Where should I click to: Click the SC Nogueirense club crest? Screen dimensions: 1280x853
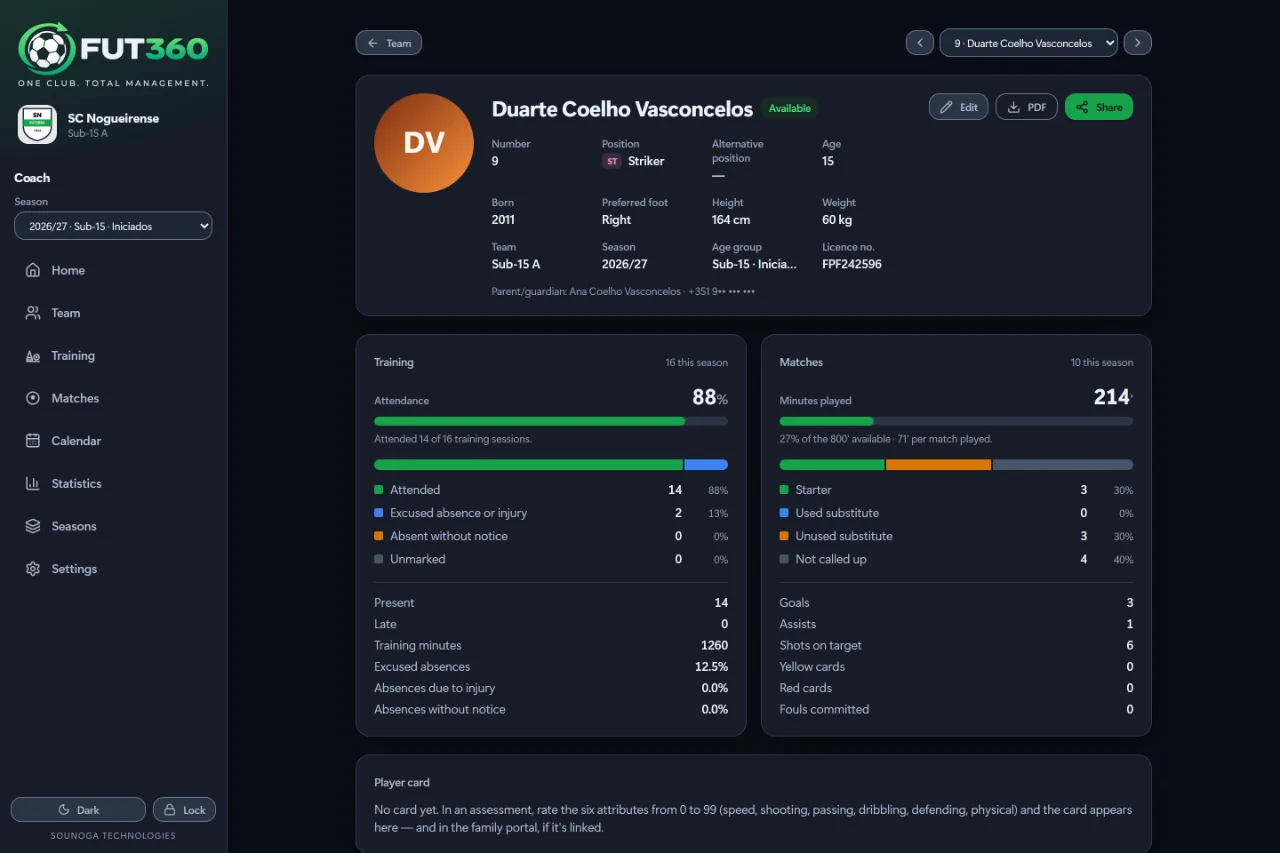37,125
